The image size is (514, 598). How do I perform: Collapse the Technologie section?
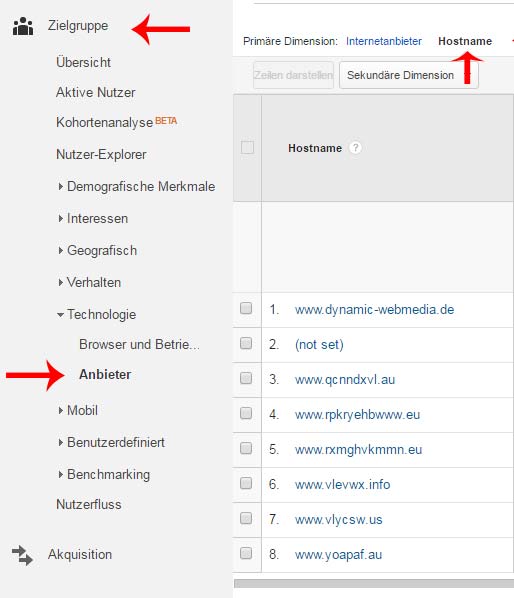click(60, 315)
